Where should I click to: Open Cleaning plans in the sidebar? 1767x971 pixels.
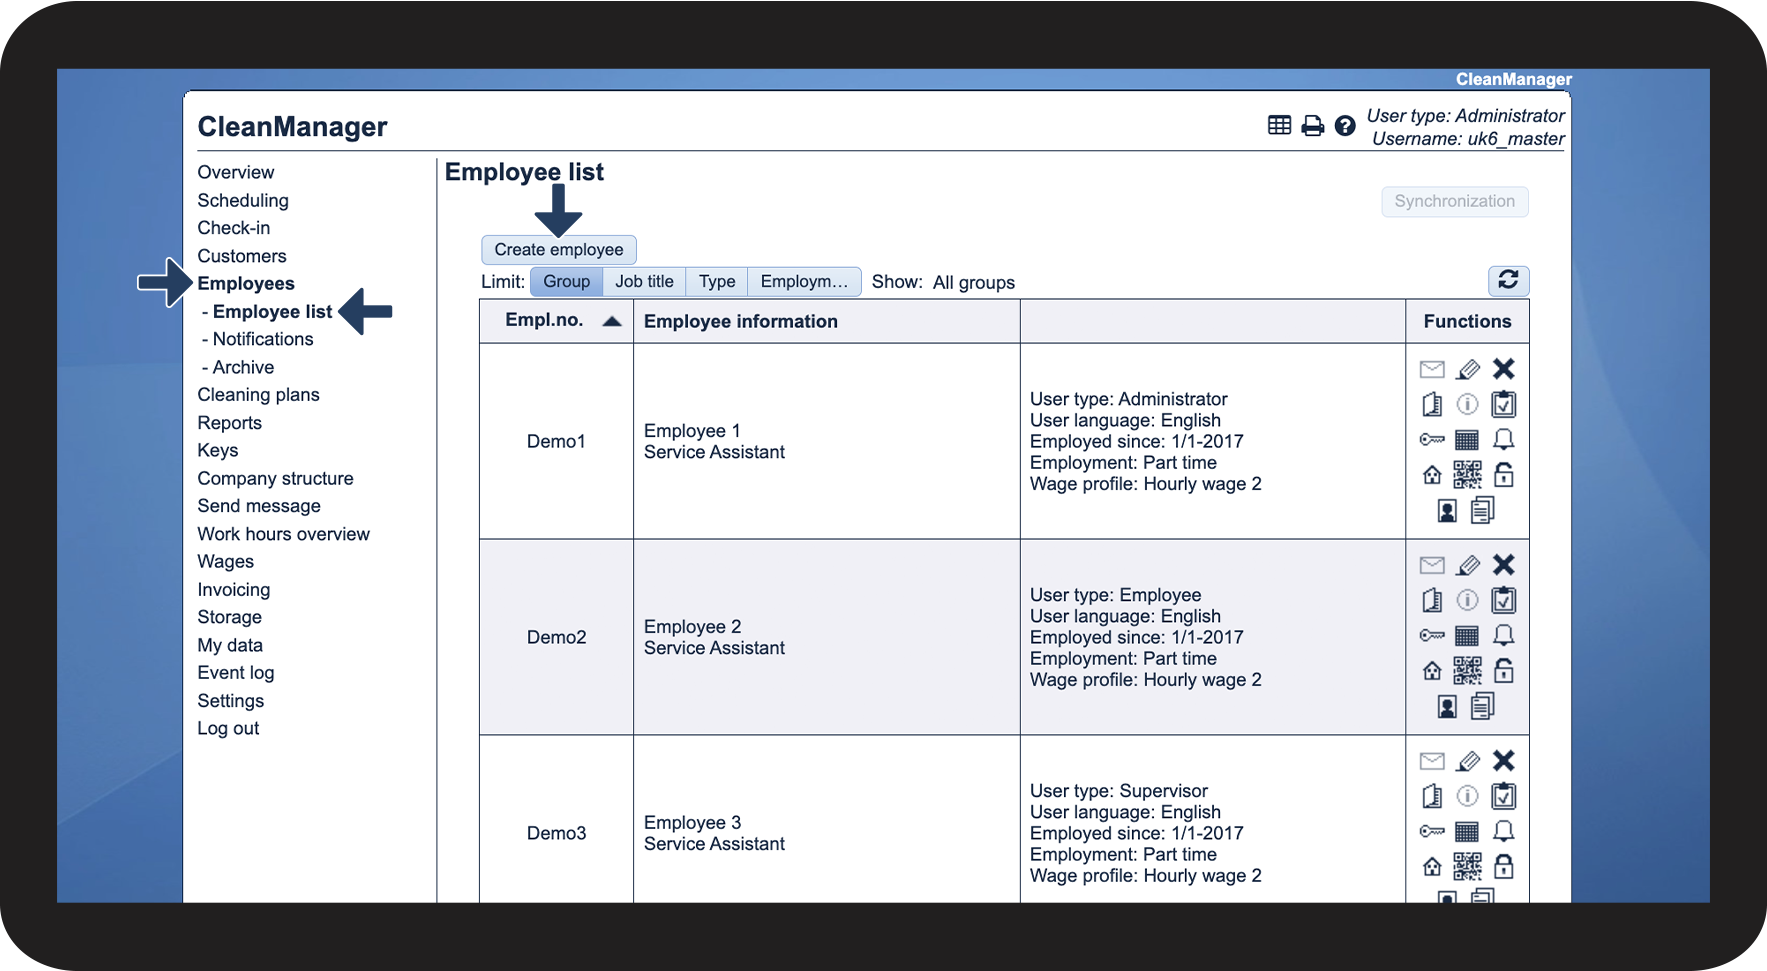tap(258, 395)
